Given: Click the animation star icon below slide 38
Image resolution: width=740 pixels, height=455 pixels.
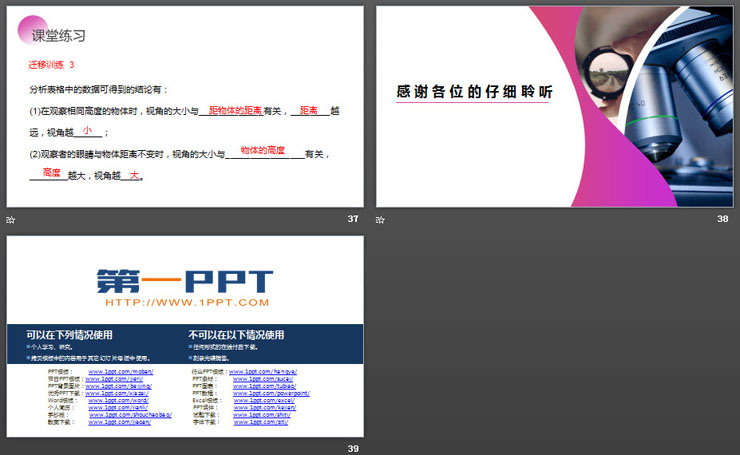Looking at the screenshot, I should pyautogui.click(x=380, y=219).
